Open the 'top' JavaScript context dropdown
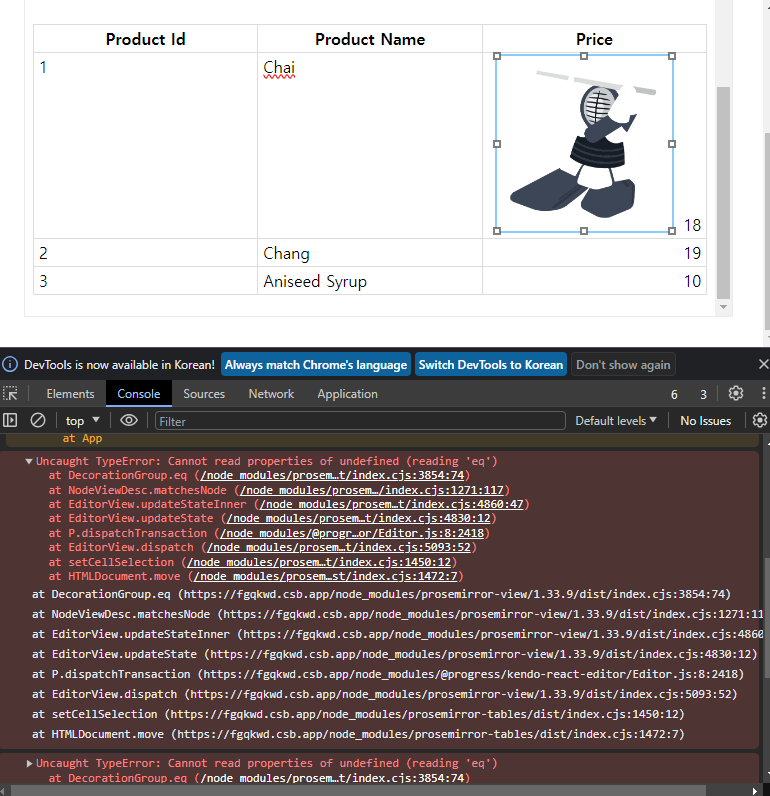Image resolution: width=770 pixels, height=796 pixels. pos(82,421)
